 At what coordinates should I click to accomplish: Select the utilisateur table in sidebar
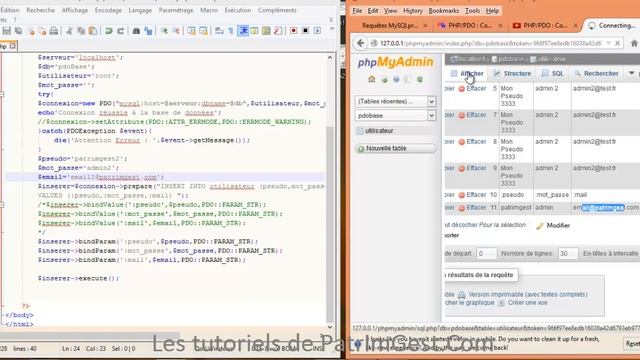tap(379, 131)
